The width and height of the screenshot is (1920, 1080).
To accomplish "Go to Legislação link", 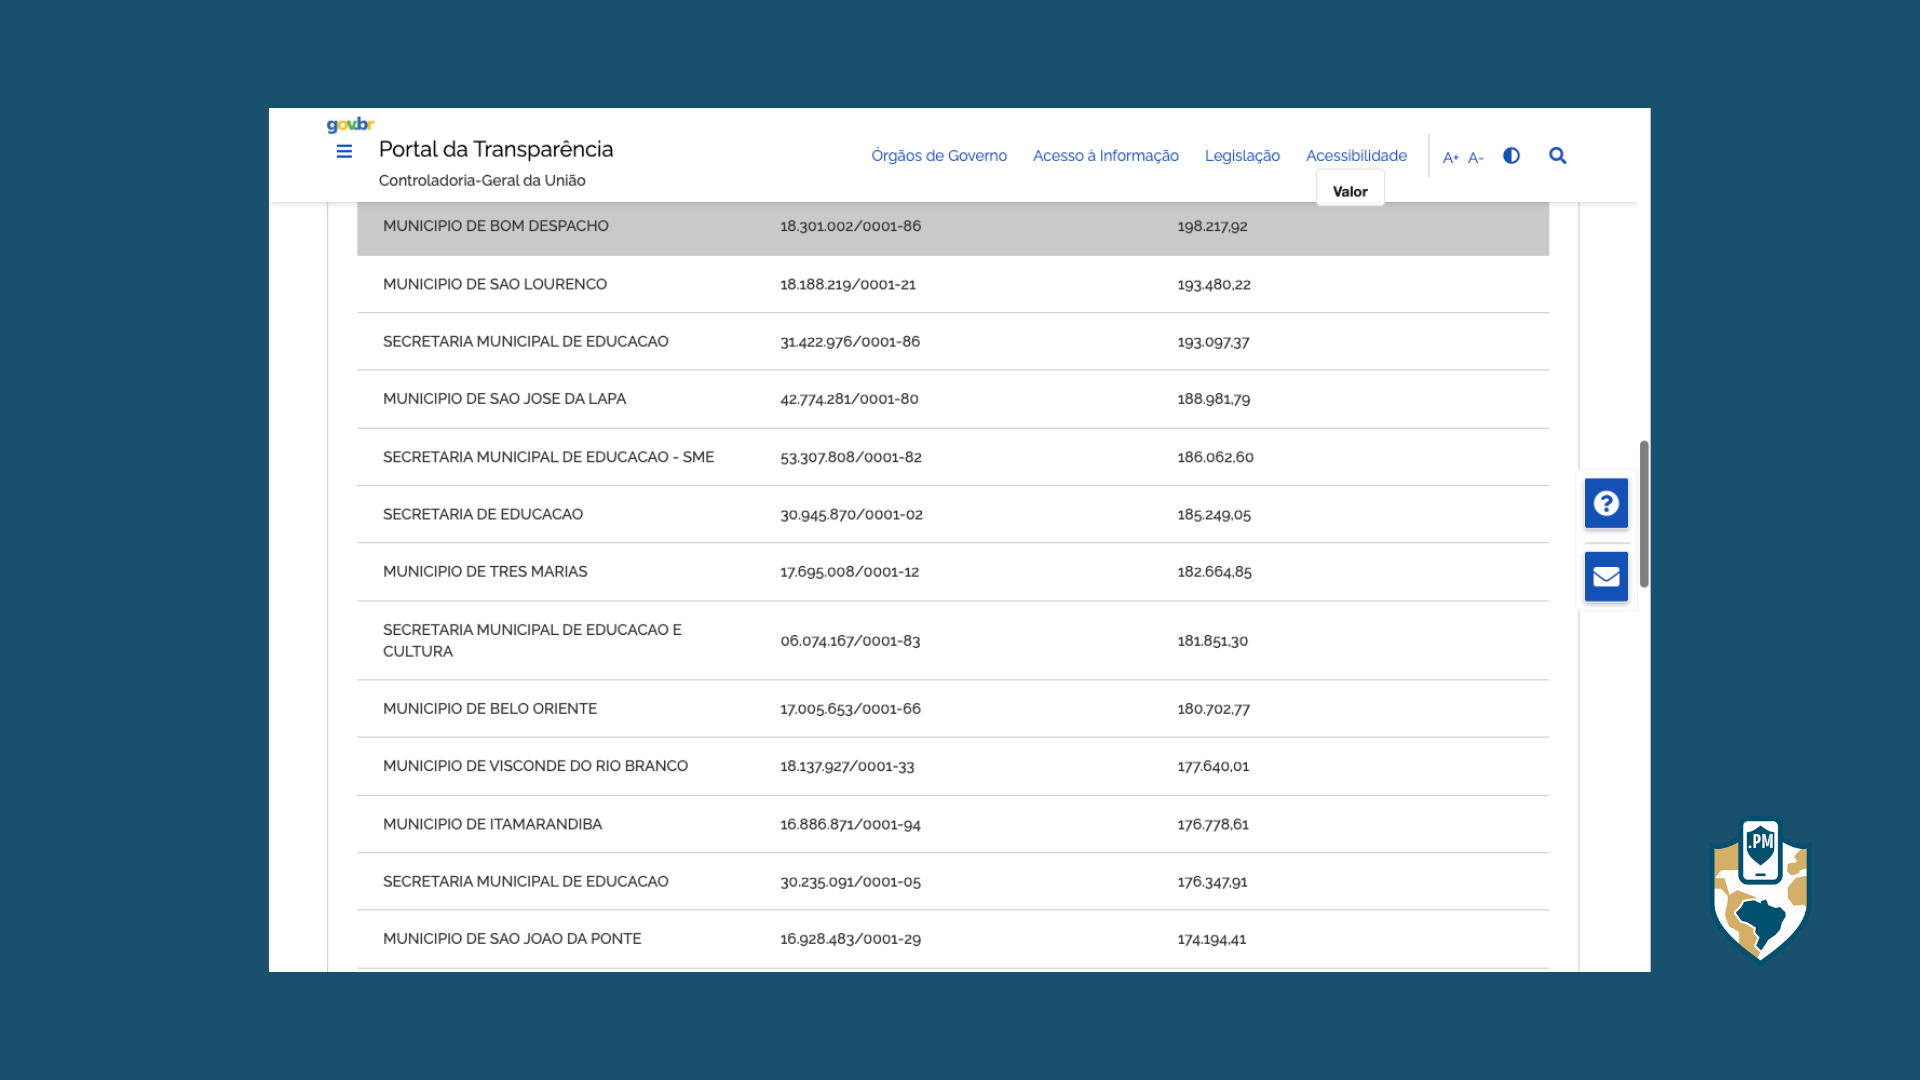I will [1241, 156].
